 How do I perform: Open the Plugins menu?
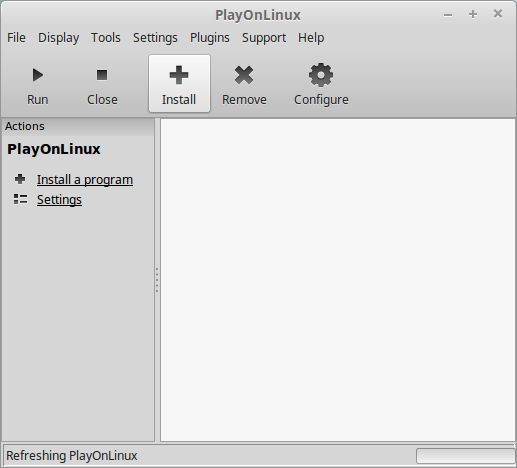[210, 38]
